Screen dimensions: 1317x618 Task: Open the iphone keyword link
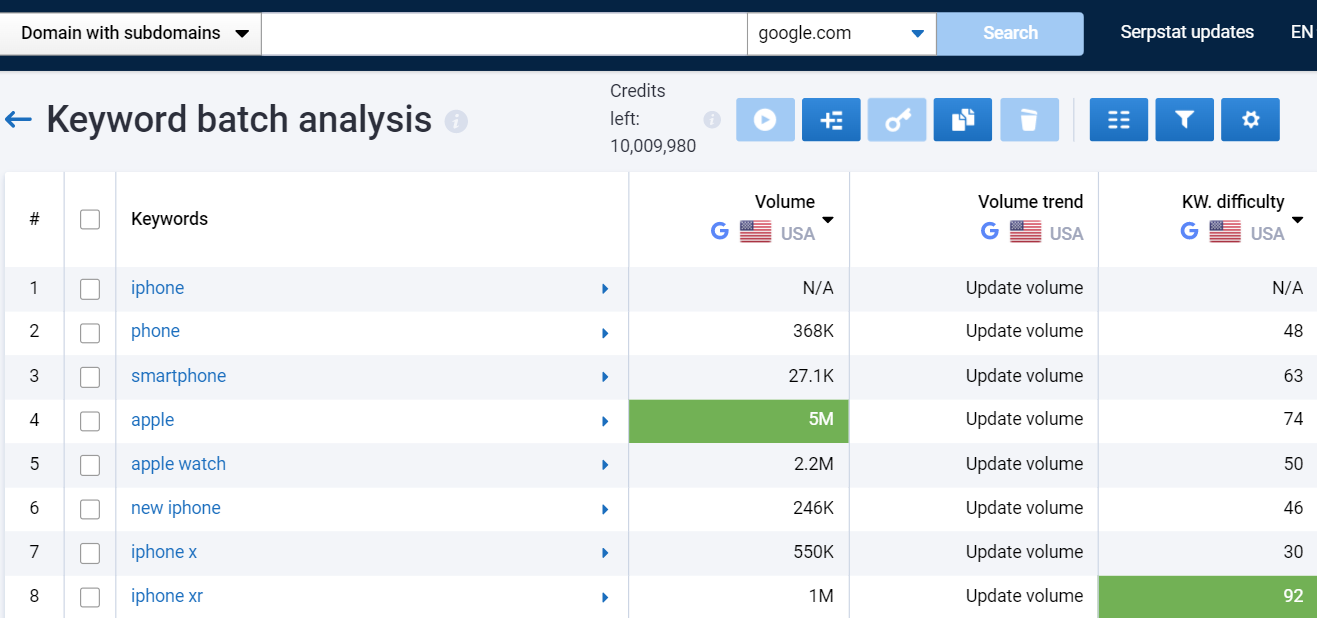[158, 288]
